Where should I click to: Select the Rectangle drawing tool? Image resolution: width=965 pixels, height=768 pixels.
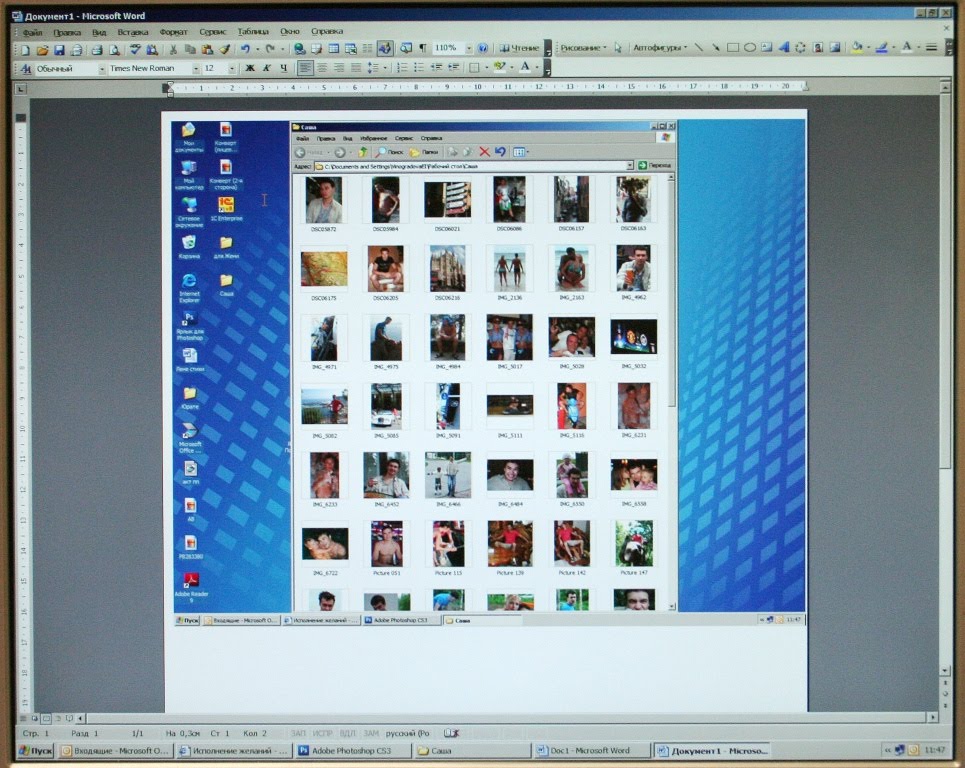click(733, 47)
